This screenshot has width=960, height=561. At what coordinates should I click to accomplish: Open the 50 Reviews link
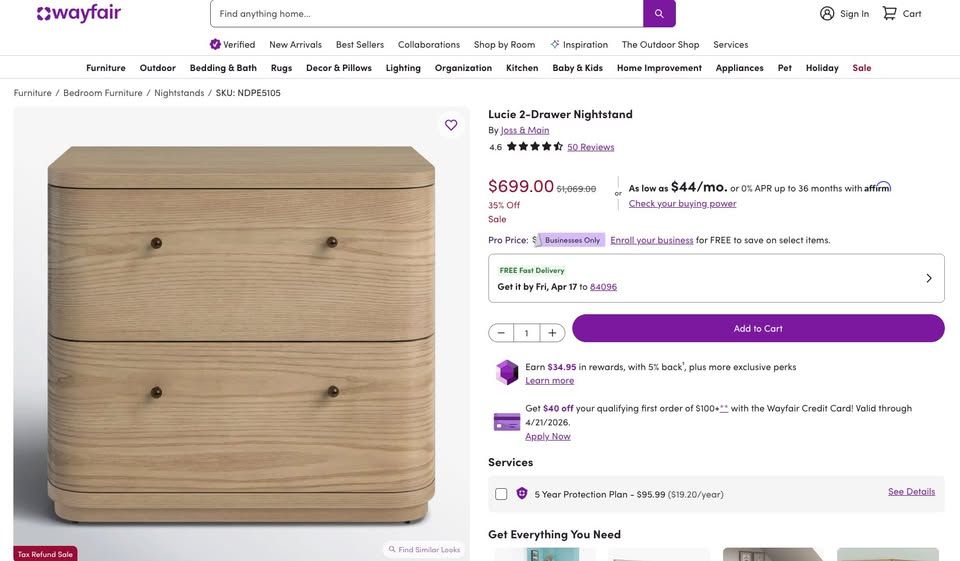coord(591,147)
